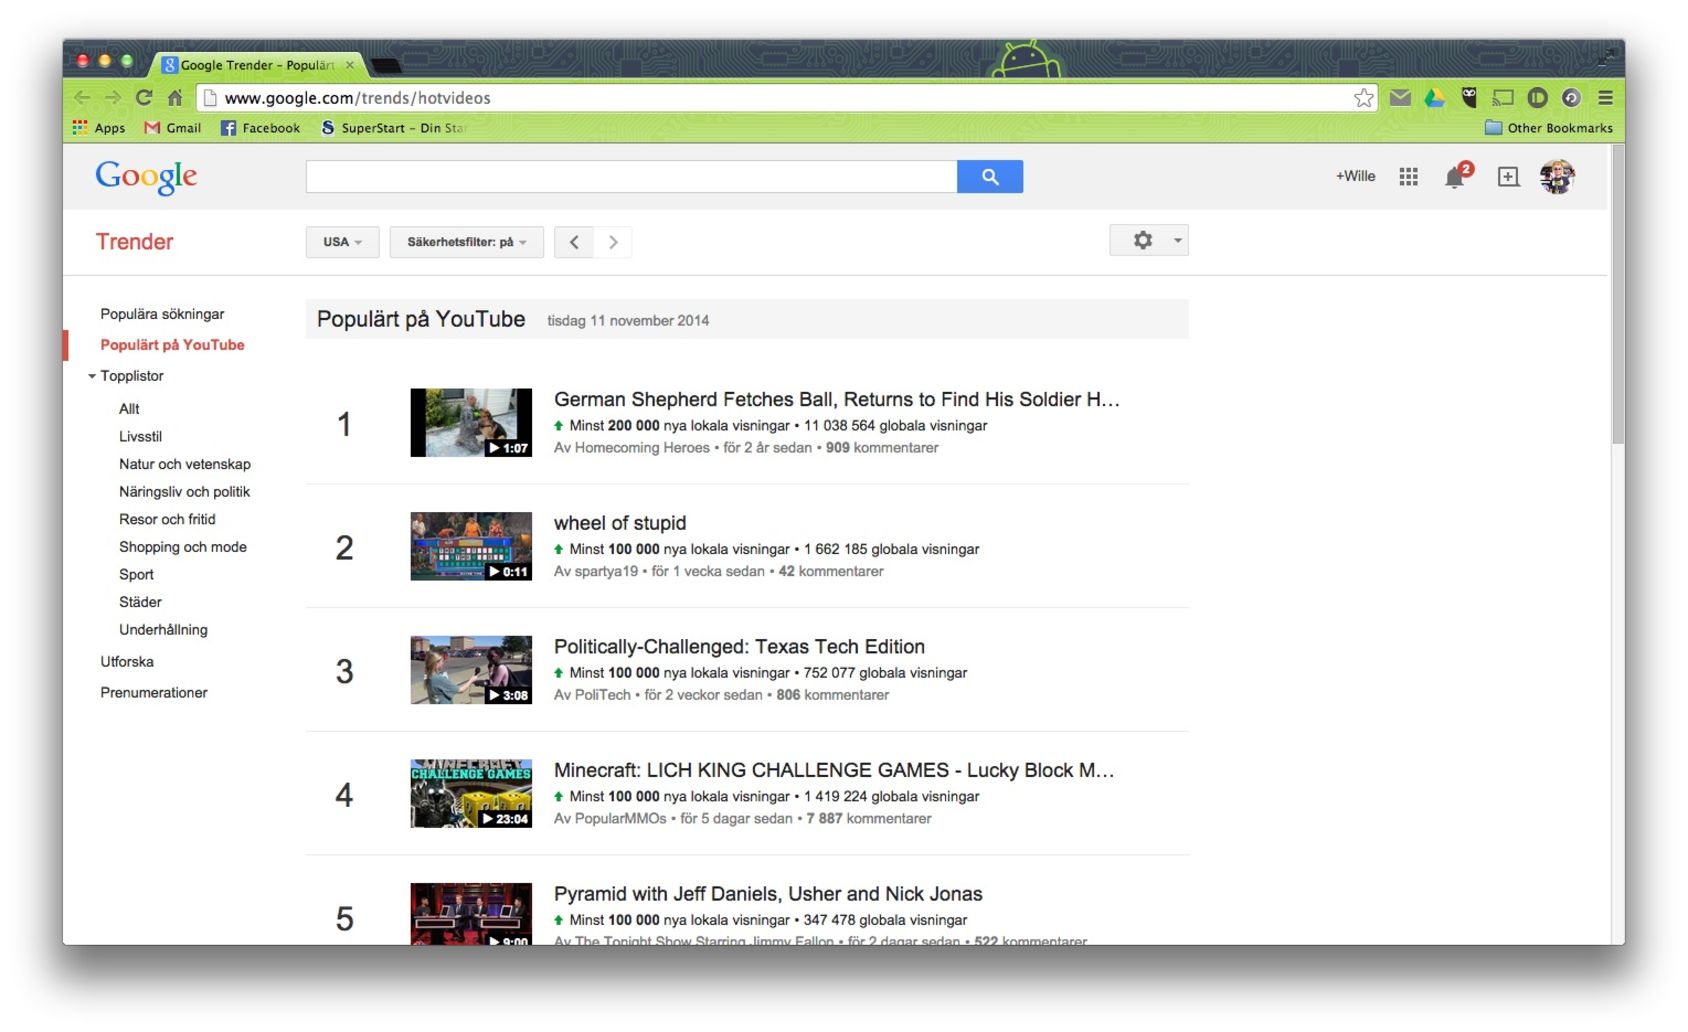Image resolution: width=1688 pixels, height=1032 pixels.
Task: Open the Säkerhetsfilter dropdown
Action: pyautogui.click(x=466, y=242)
